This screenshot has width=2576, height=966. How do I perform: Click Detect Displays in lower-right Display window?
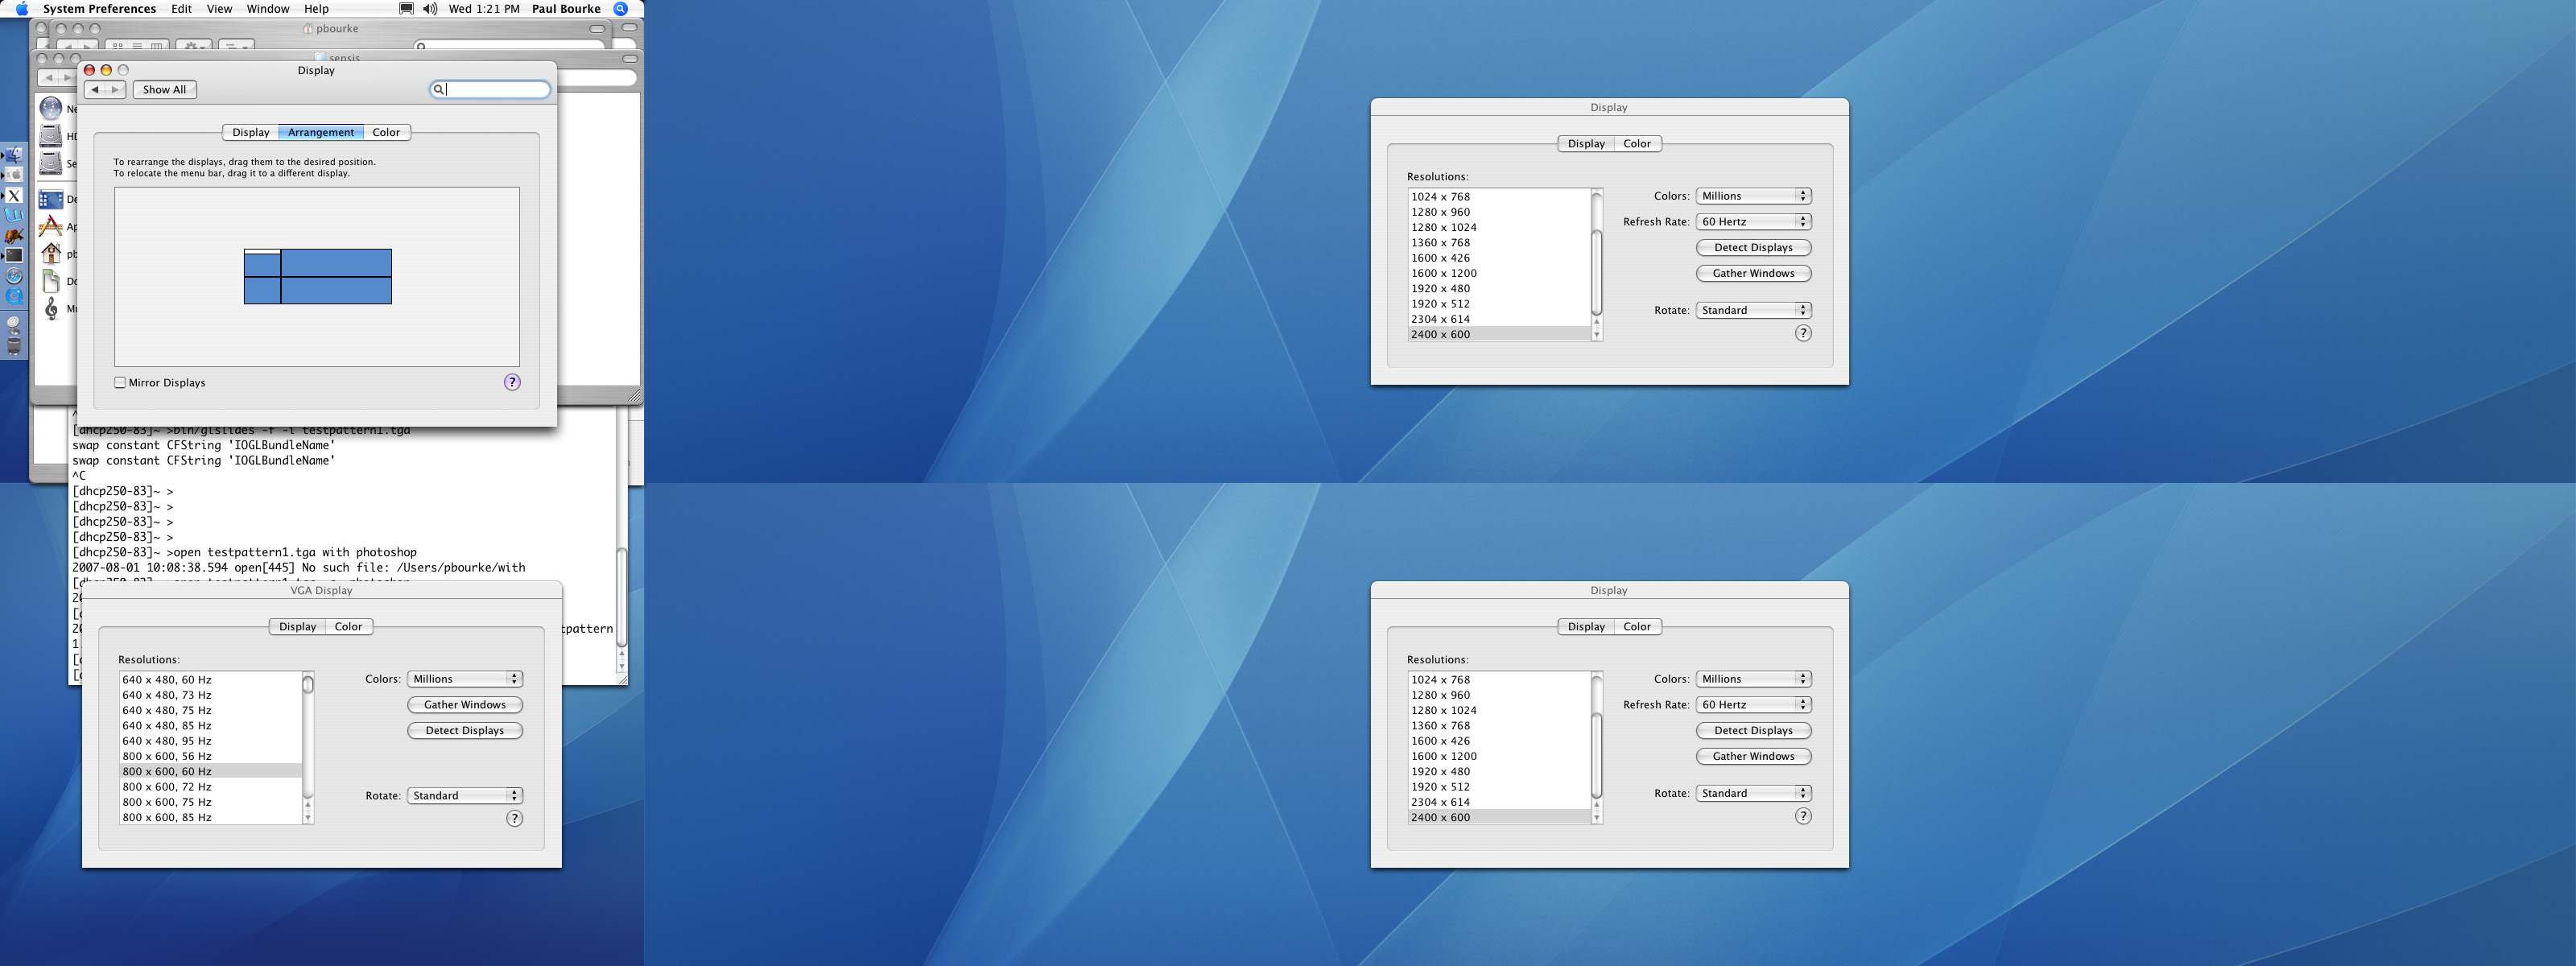click(x=1754, y=731)
